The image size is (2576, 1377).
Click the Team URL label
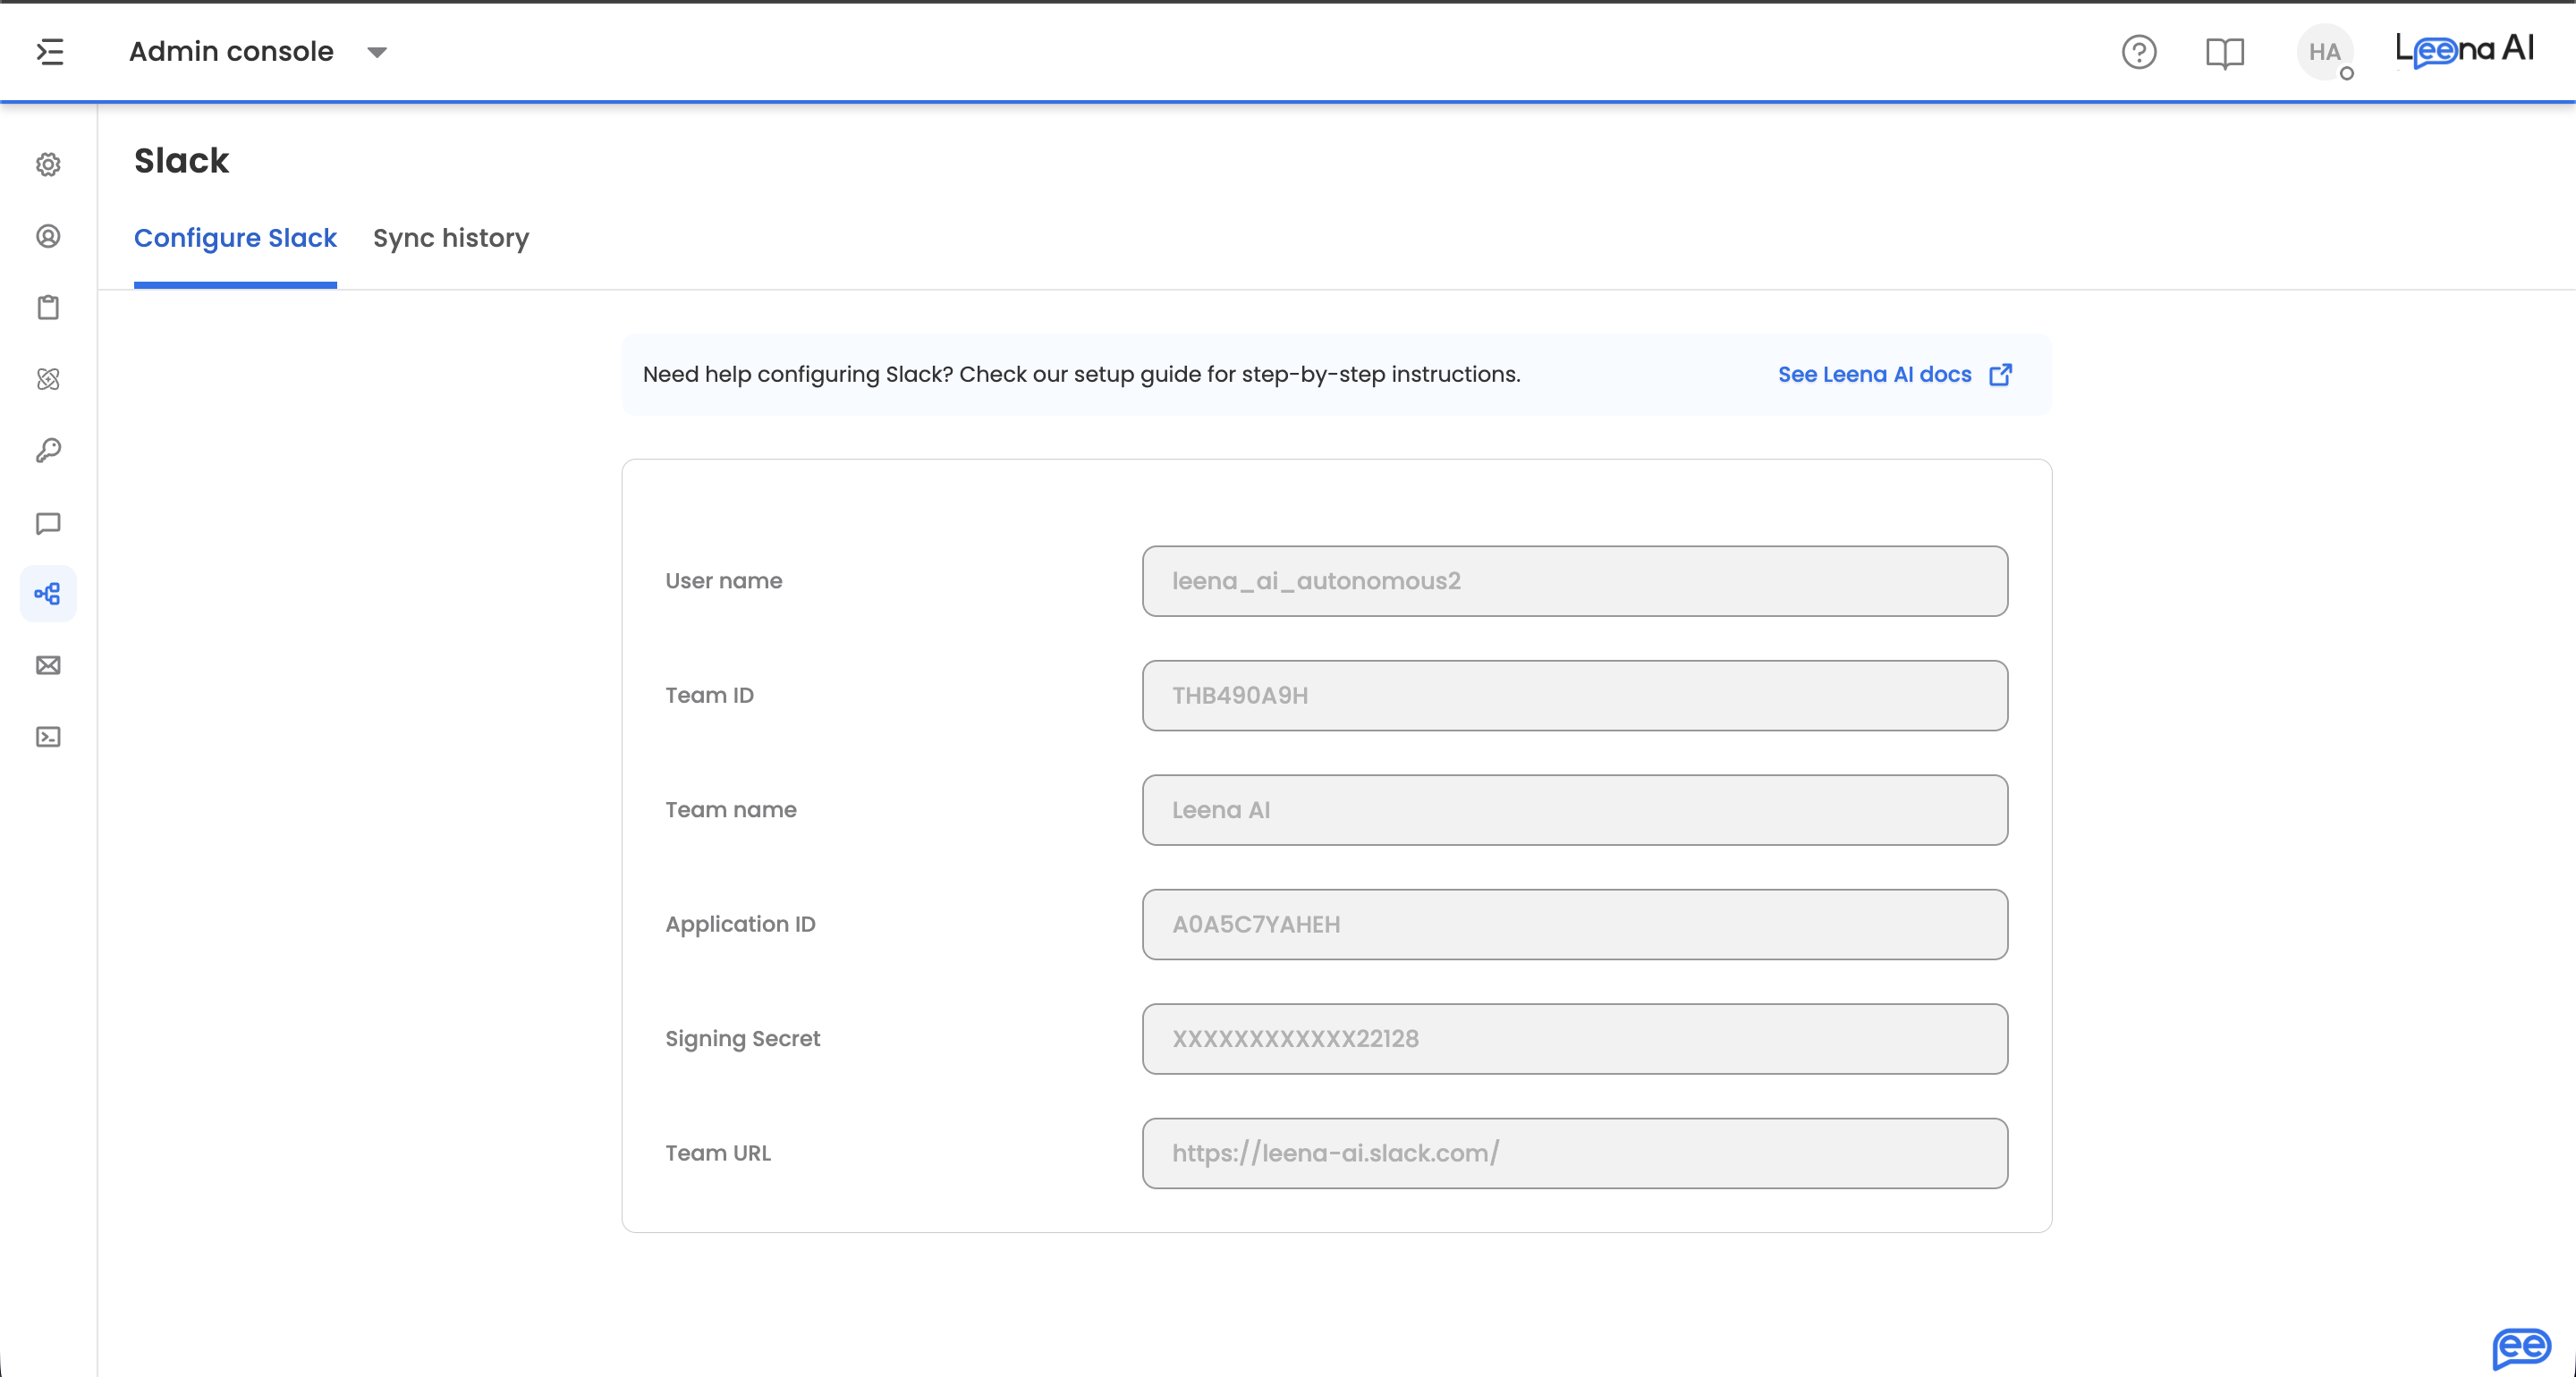coord(718,1154)
